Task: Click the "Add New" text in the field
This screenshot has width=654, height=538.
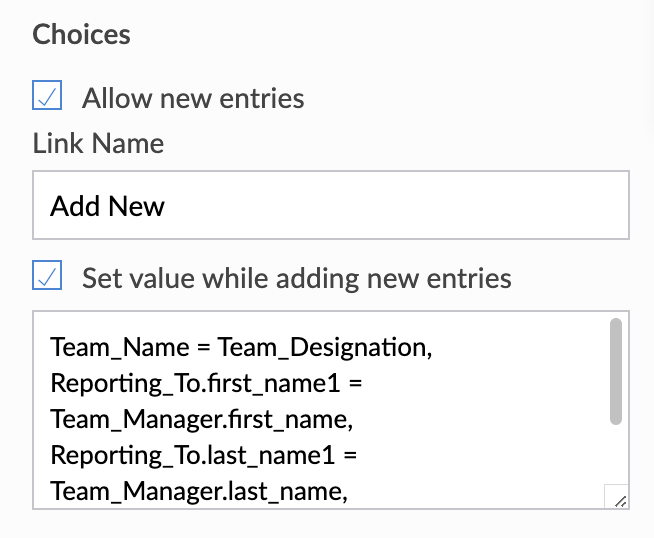Action: [x=108, y=206]
